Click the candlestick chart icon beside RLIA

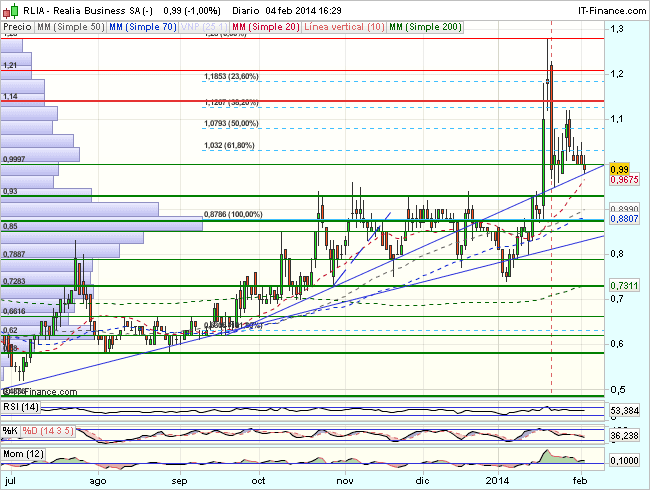pyautogui.click(x=11, y=10)
